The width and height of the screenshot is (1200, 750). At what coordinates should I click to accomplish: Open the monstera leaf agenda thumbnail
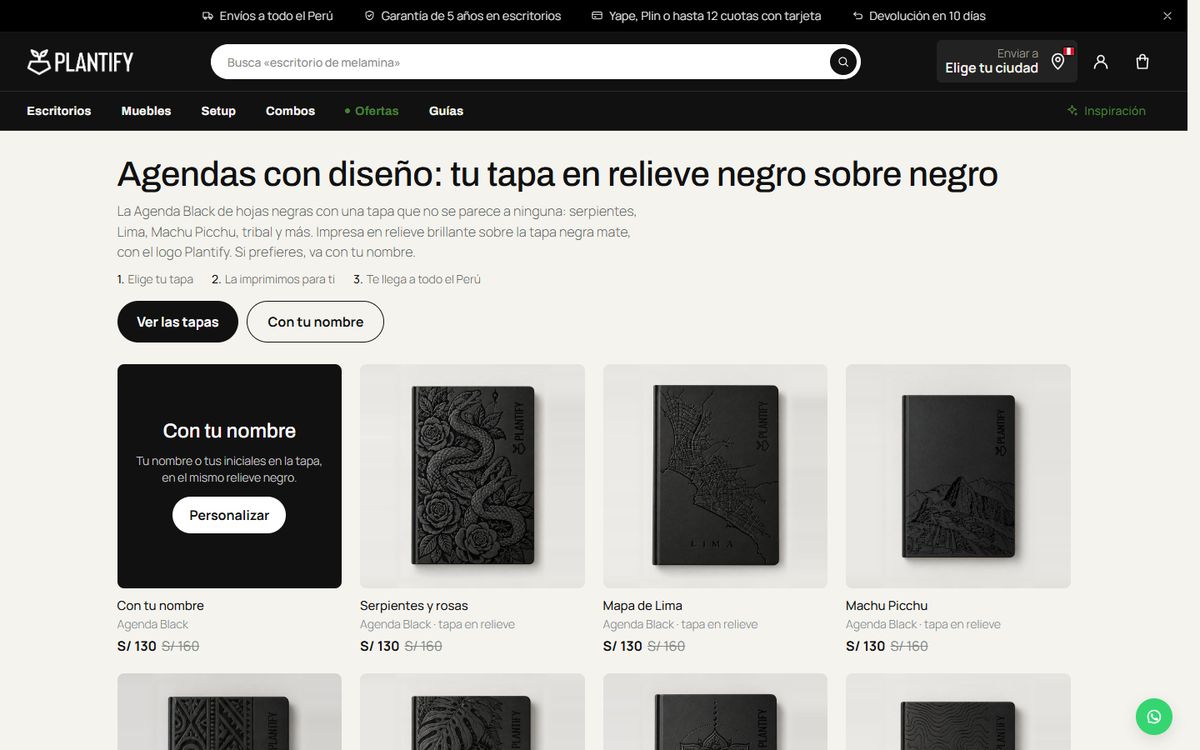[472, 711]
